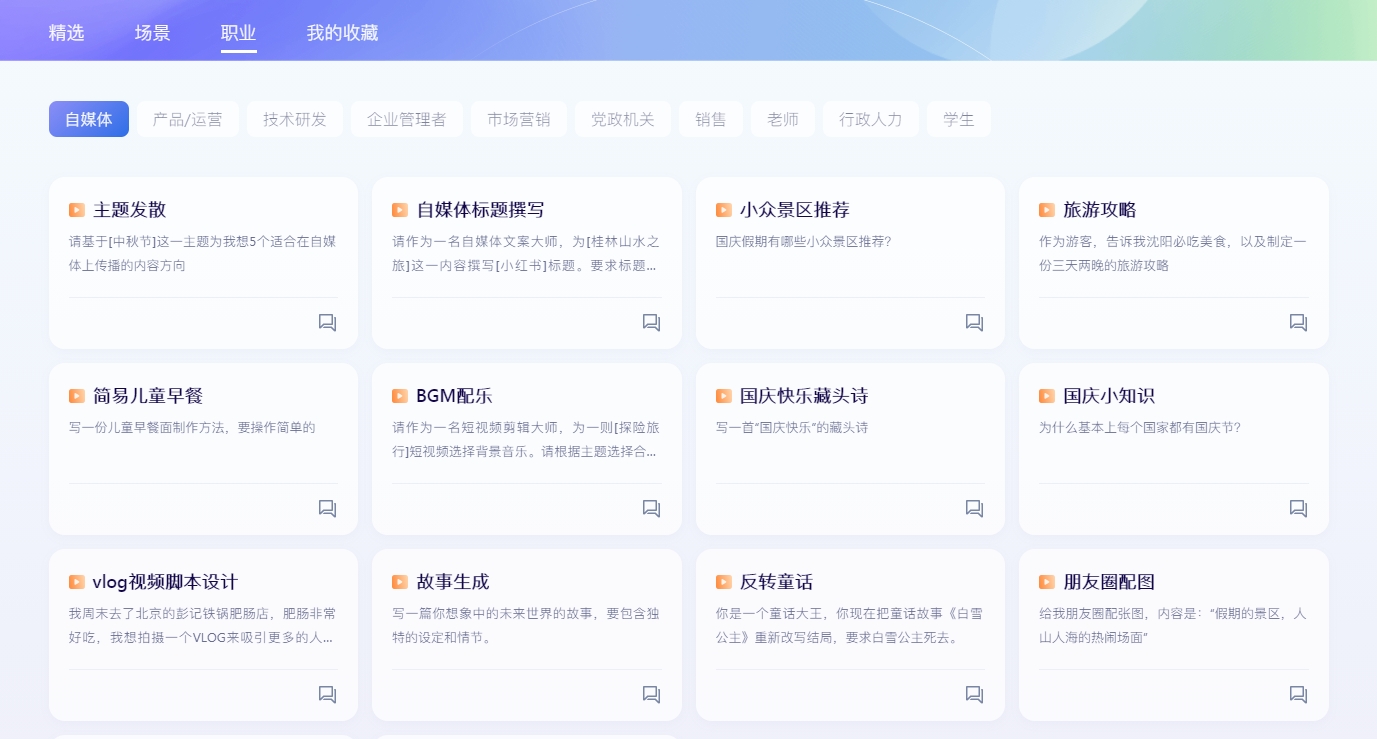Toggle the 老师 filter chip

pyautogui.click(x=783, y=118)
